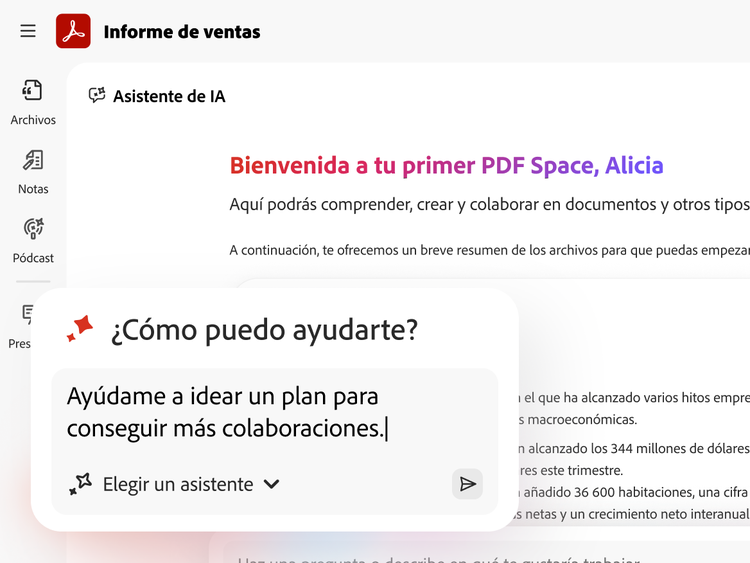The width and height of the screenshot is (750, 563).
Task: Click the Archivos label
Action: pyautogui.click(x=33, y=120)
